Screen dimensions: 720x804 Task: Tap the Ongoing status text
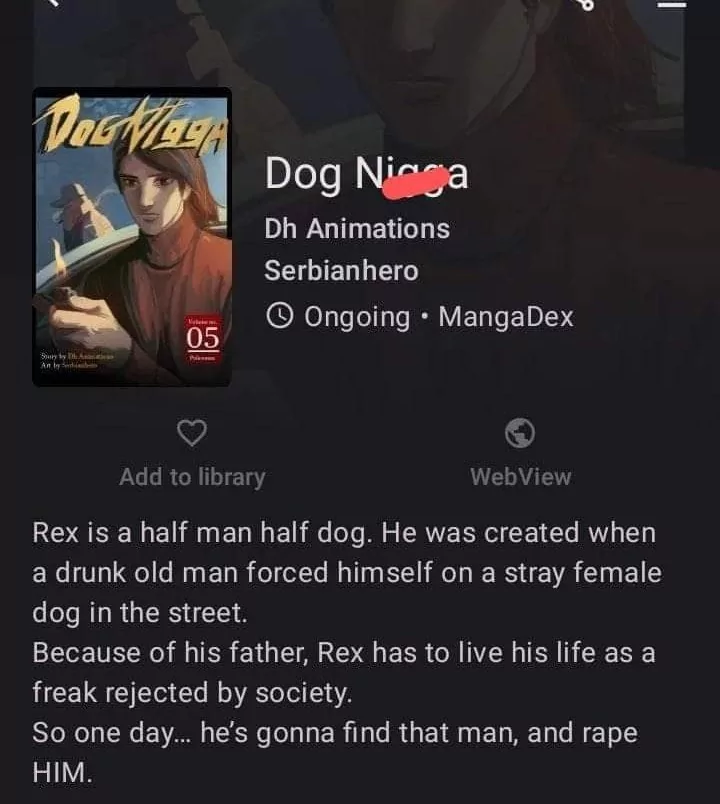point(357,317)
